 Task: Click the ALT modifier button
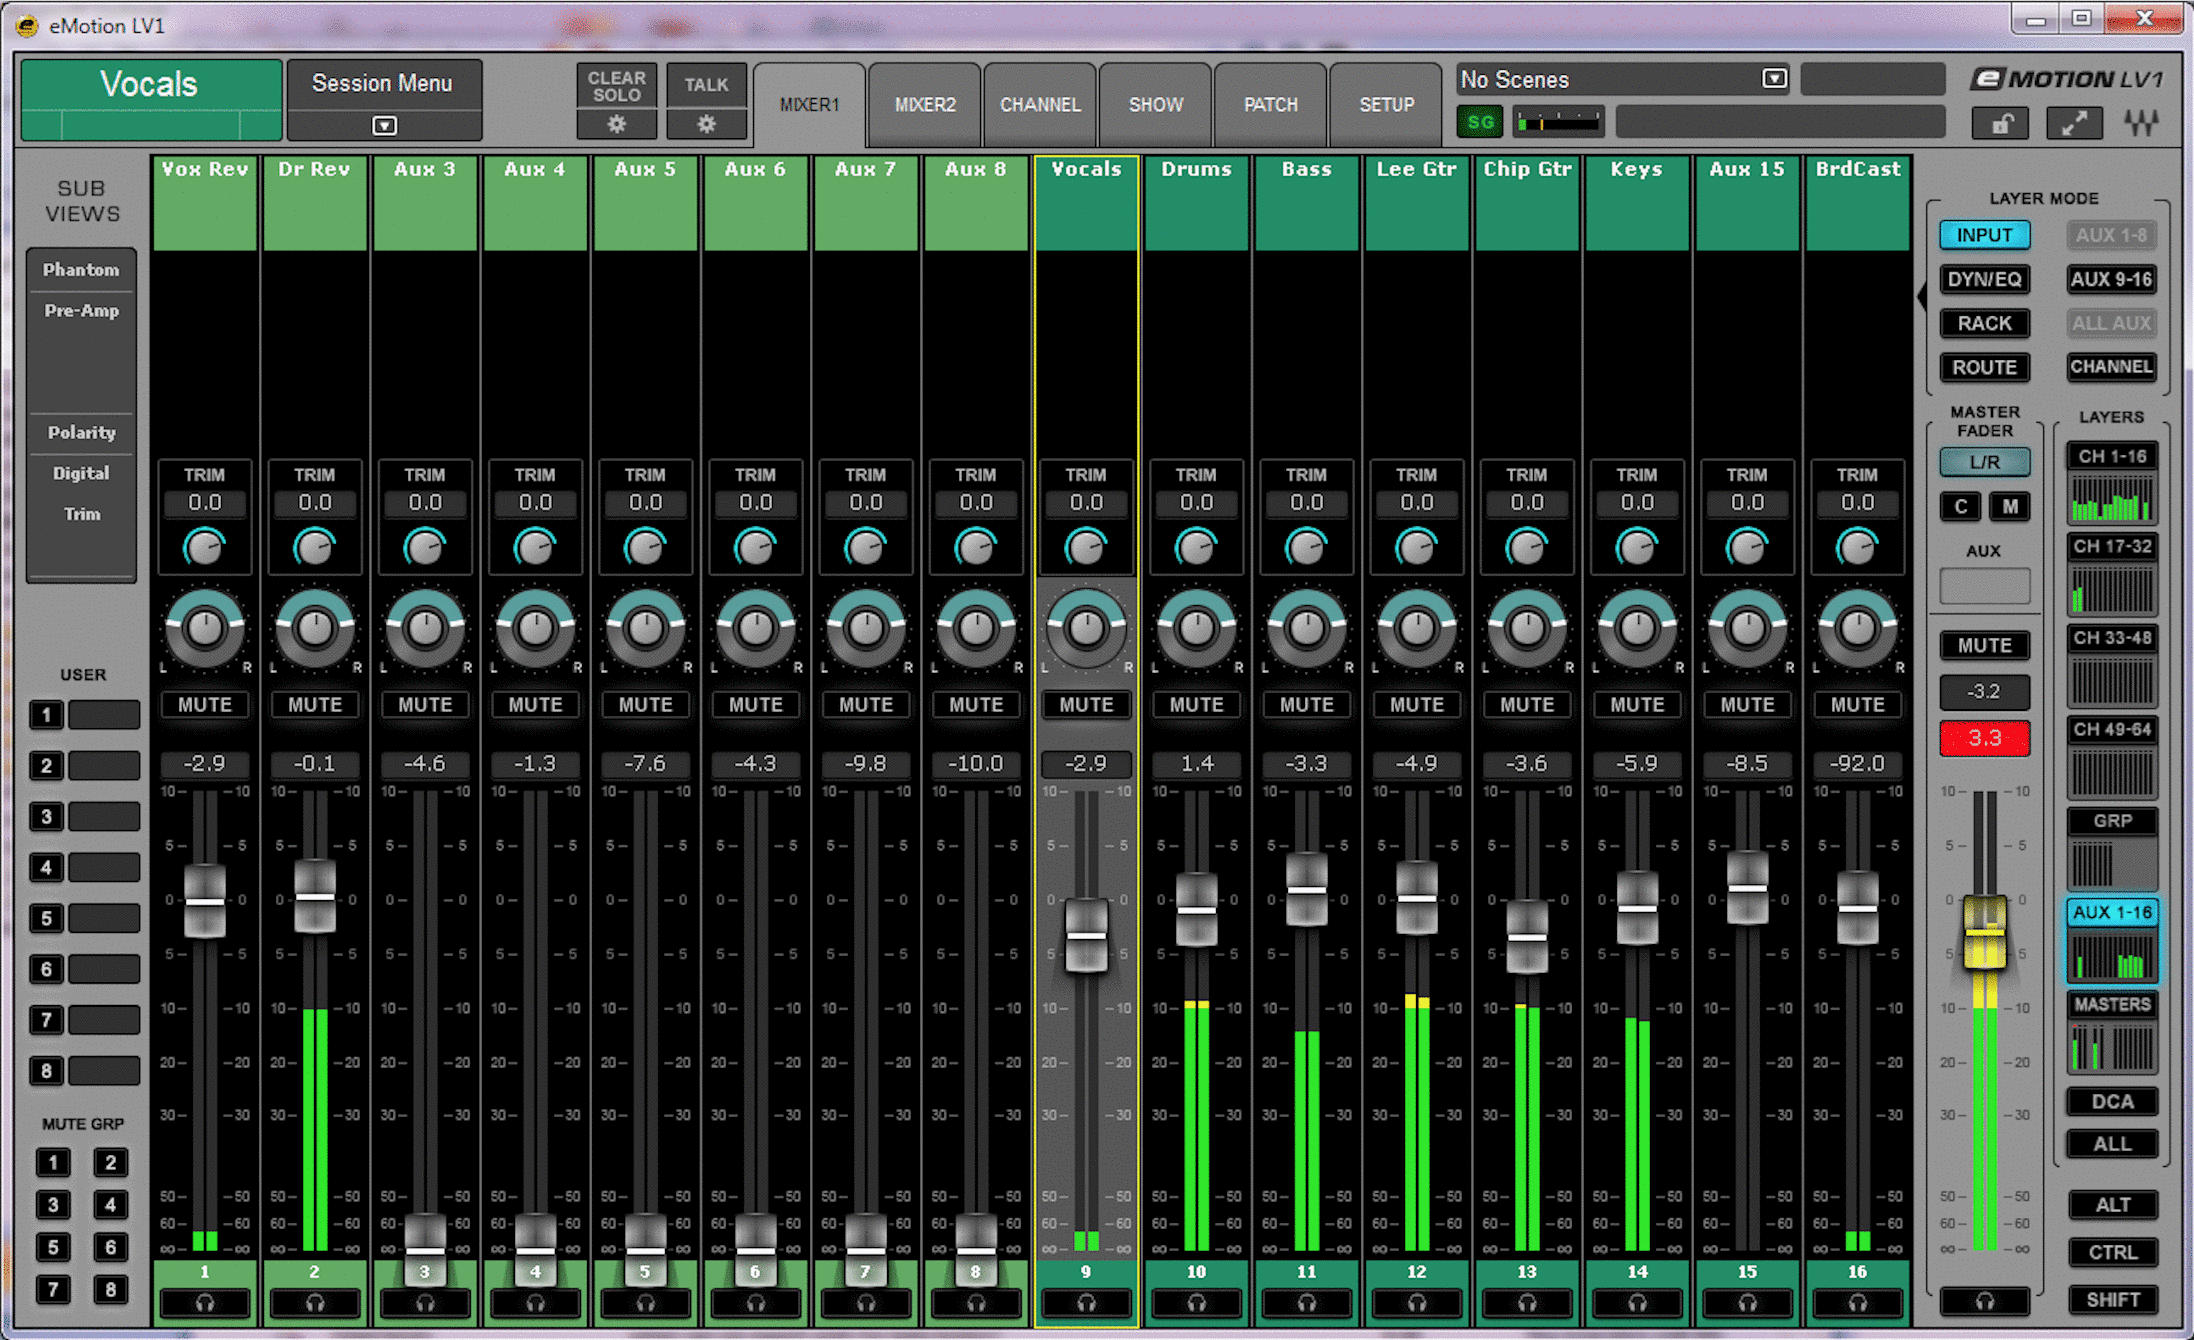[2112, 1205]
